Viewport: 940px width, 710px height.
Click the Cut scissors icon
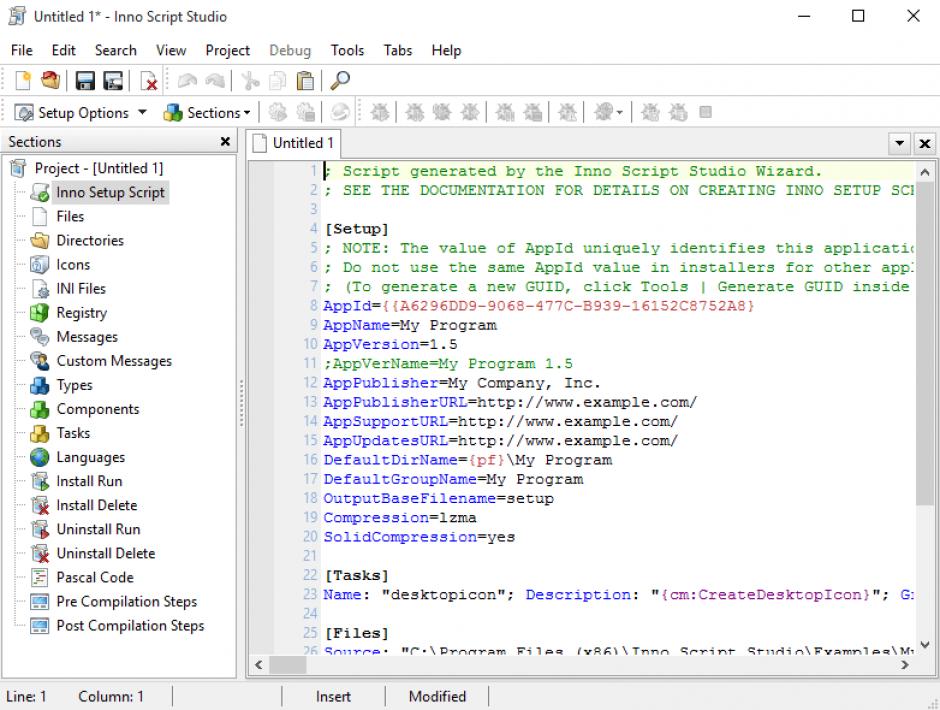click(250, 80)
